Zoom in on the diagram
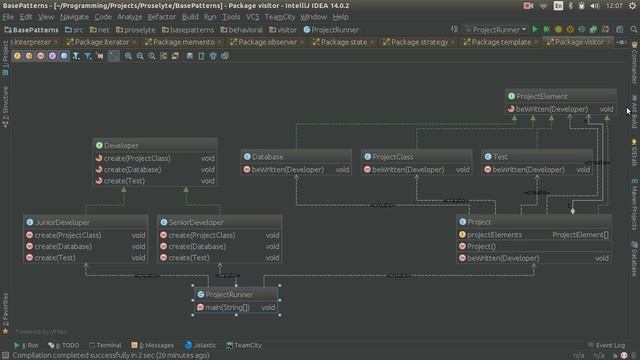 (x=128, y=56)
